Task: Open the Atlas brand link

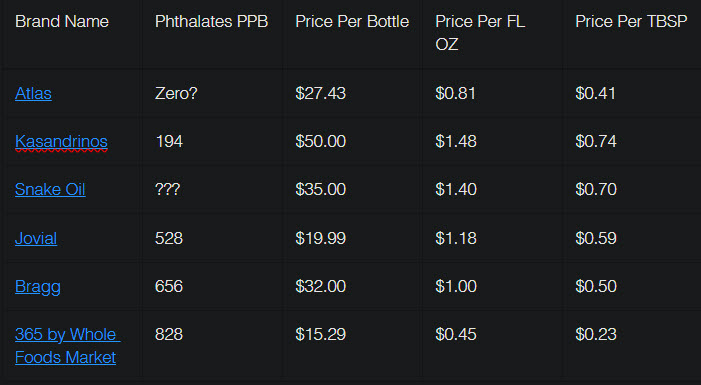Action: (x=33, y=93)
